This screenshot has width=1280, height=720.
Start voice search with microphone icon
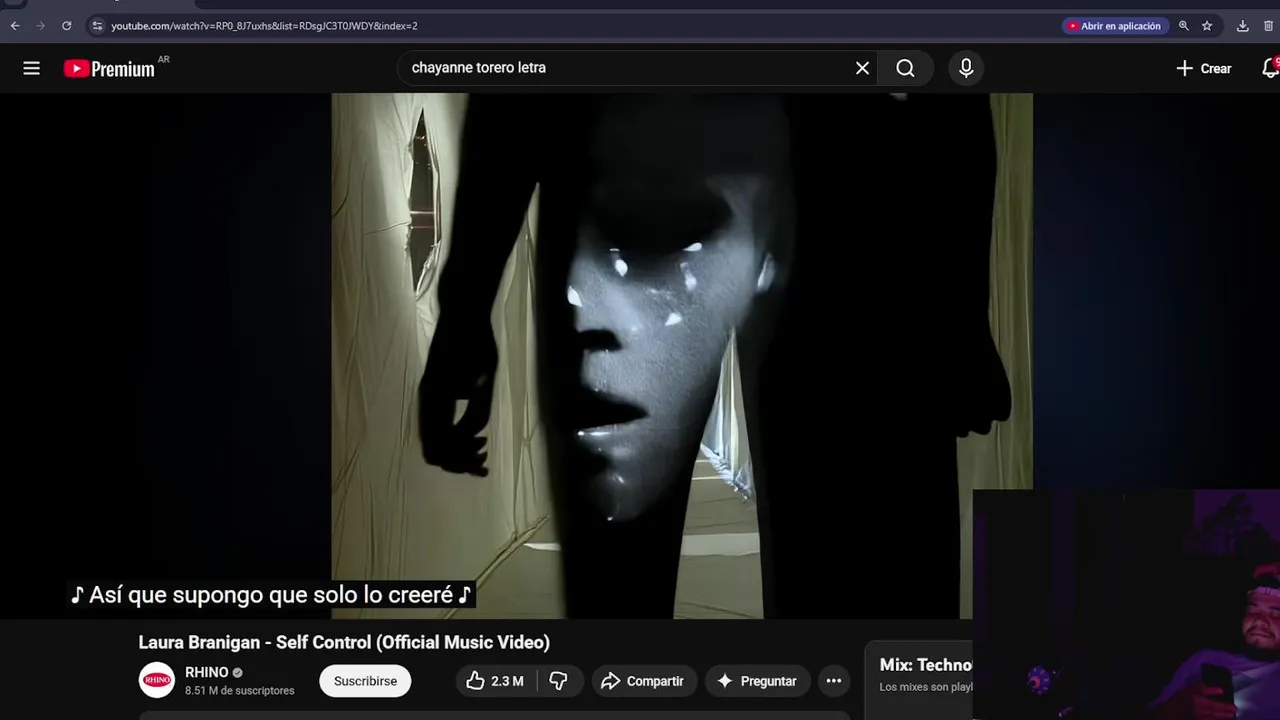pos(966,68)
